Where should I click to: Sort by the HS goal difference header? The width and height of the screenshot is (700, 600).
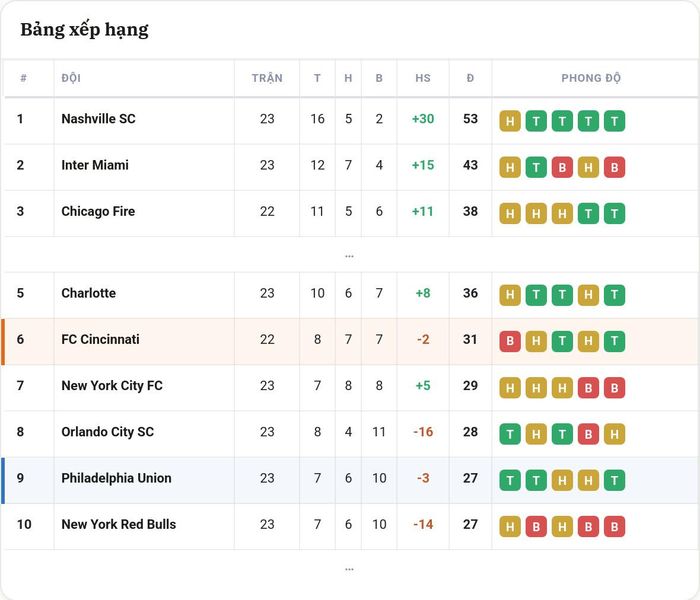423,78
